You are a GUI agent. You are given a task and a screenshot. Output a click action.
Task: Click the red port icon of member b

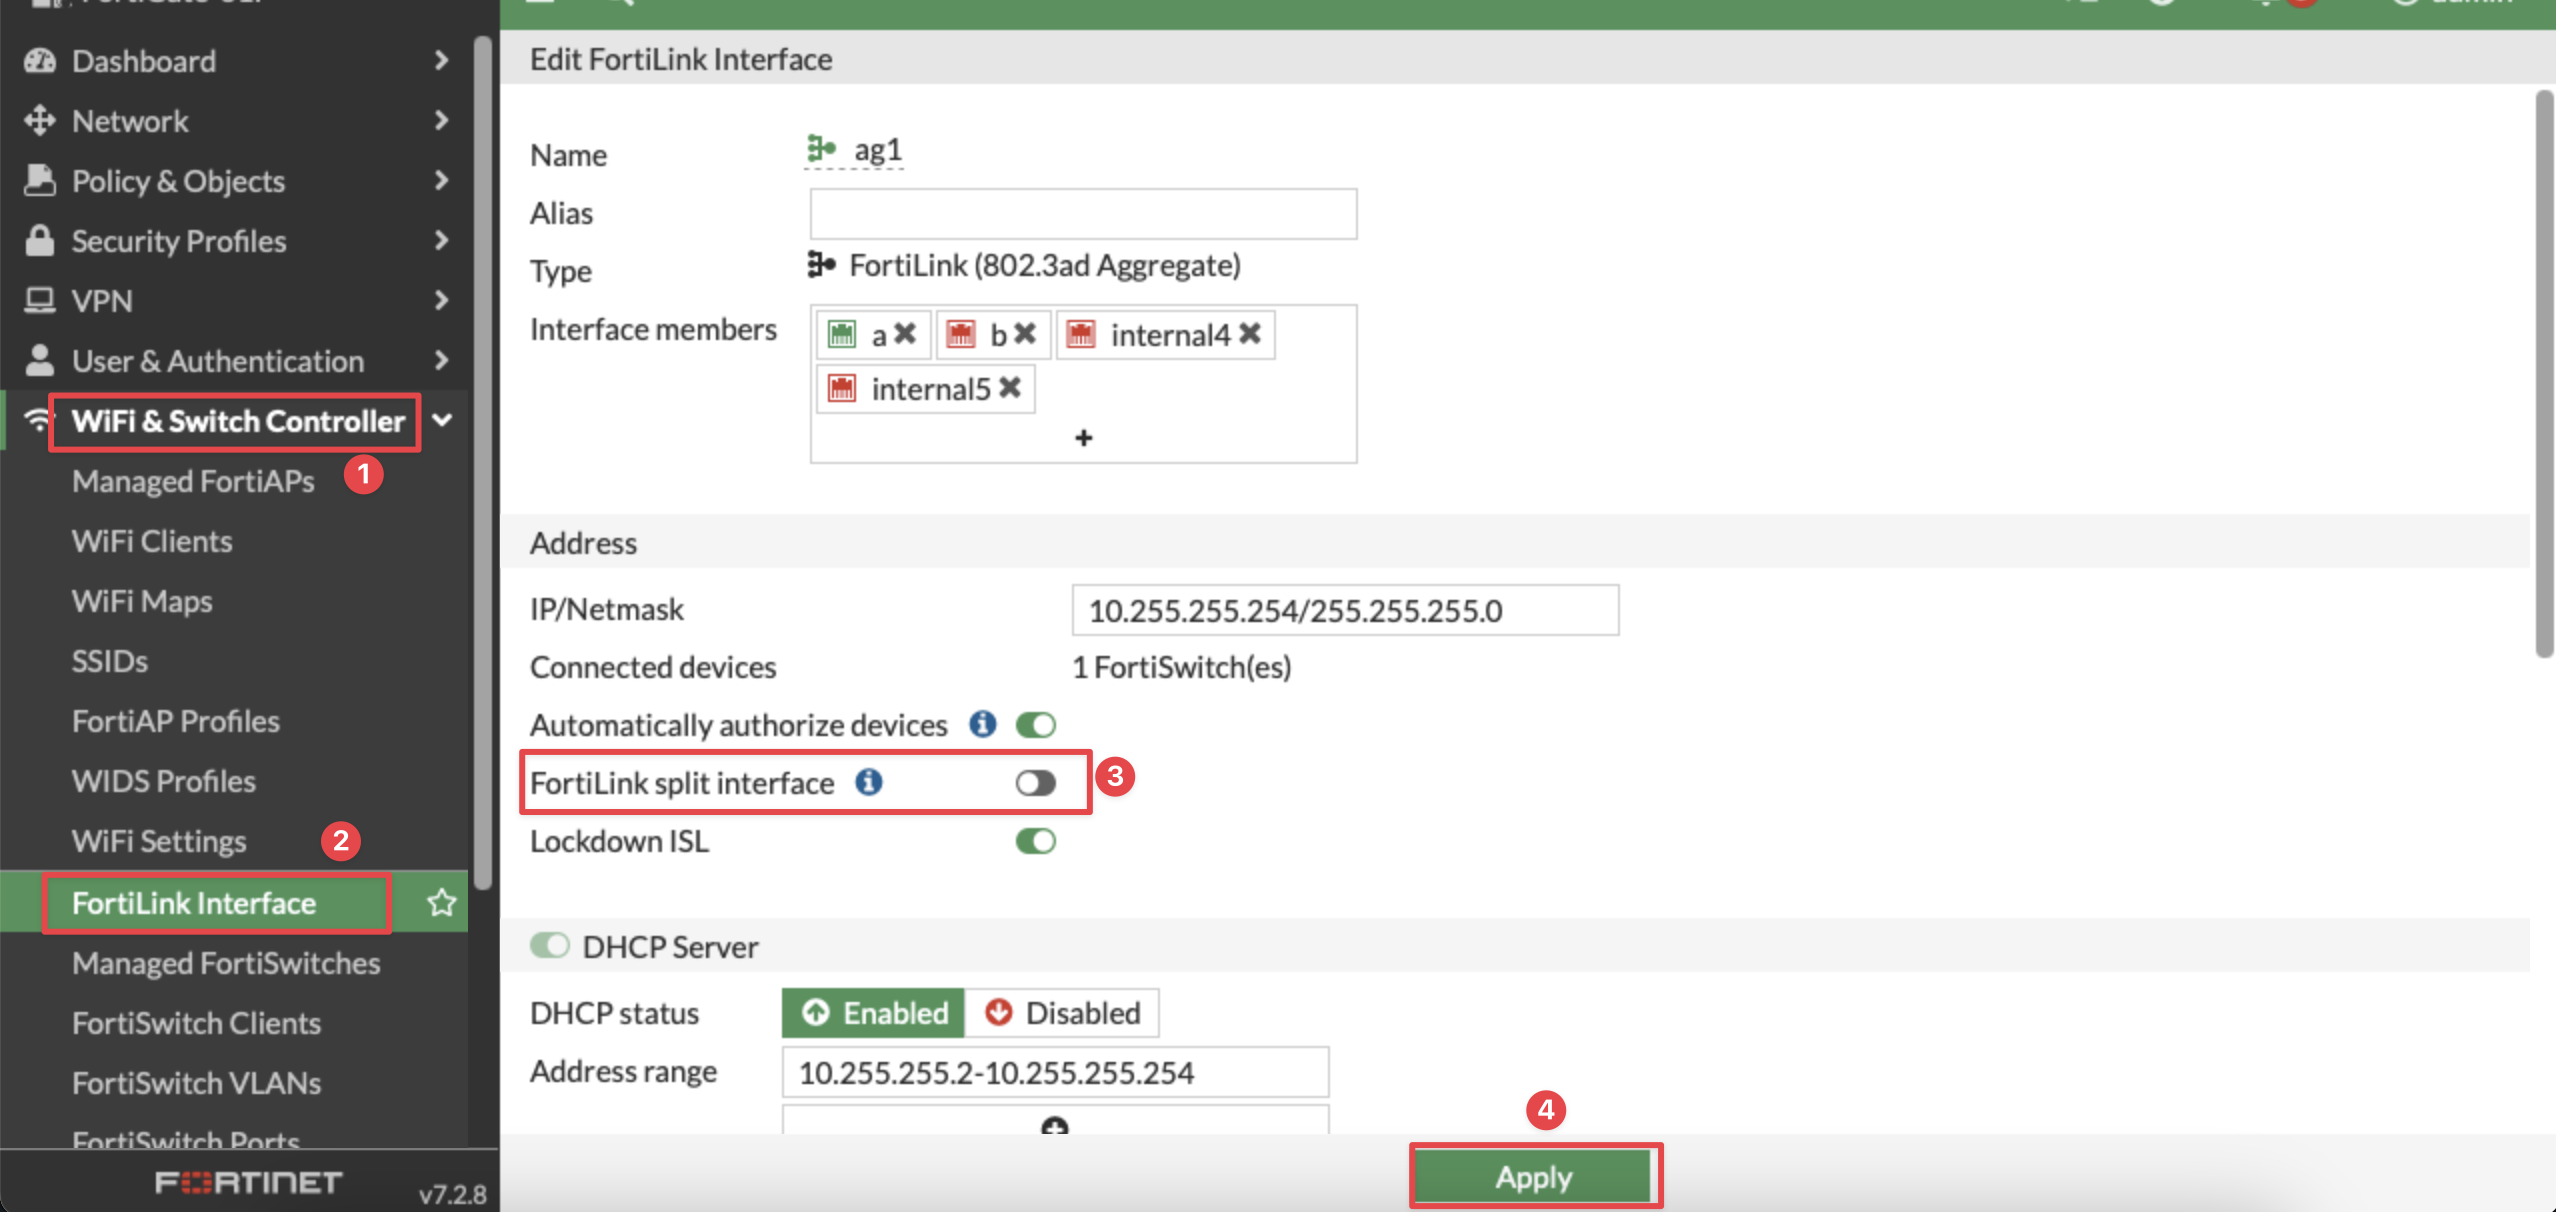click(x=961, y=334)
